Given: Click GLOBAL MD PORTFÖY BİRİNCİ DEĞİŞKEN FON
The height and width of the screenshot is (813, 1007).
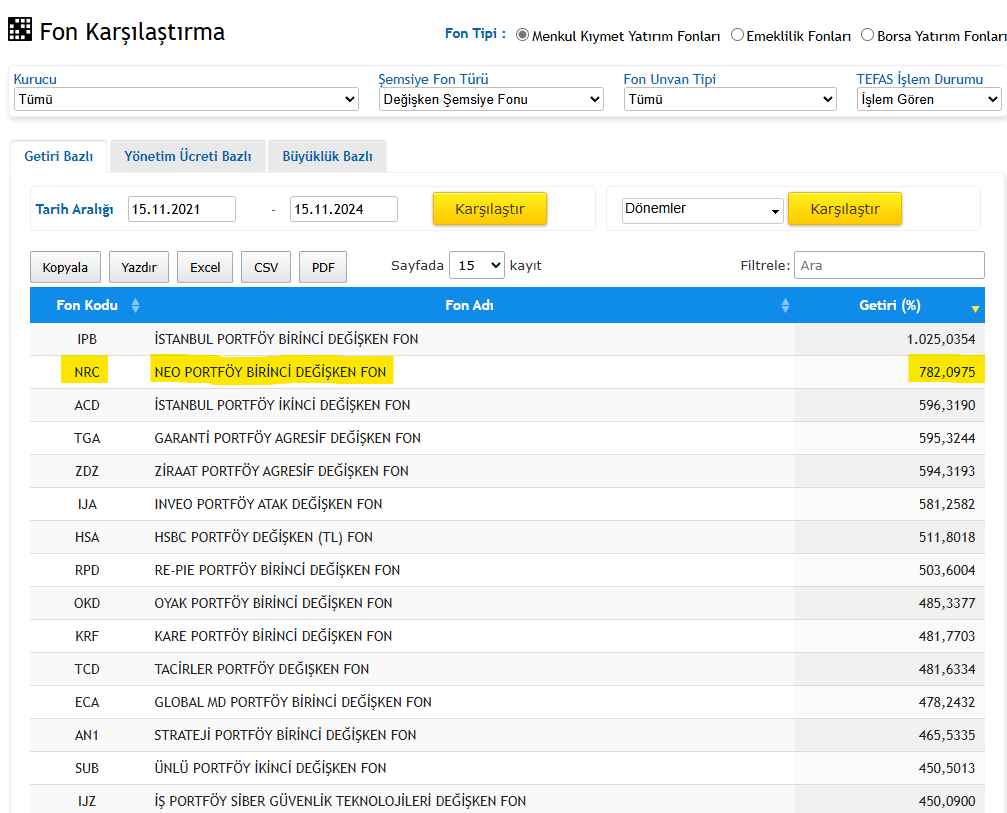Looking at the screenshot, I should click(293, 703).
